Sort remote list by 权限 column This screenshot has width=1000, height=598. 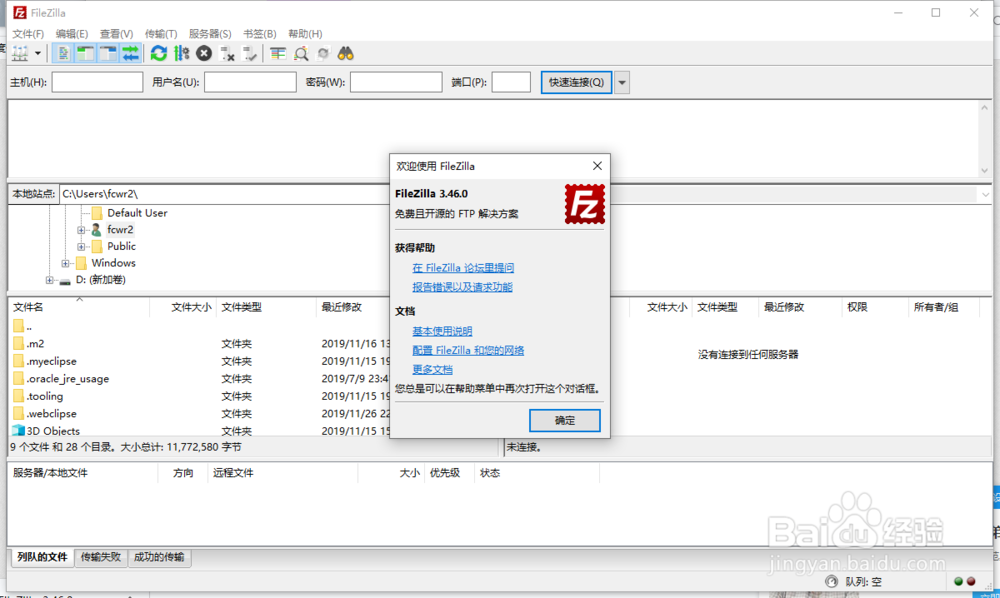click(x=874, y=307)
